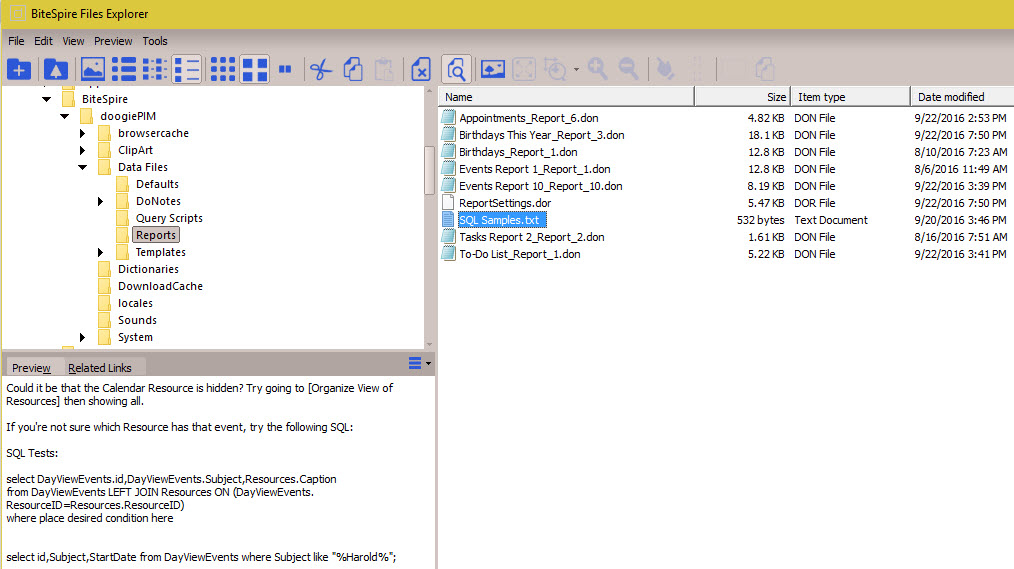Select file Appointments_Report_6.don
Screen dimensions: 1014x569
tap(529, 118)
